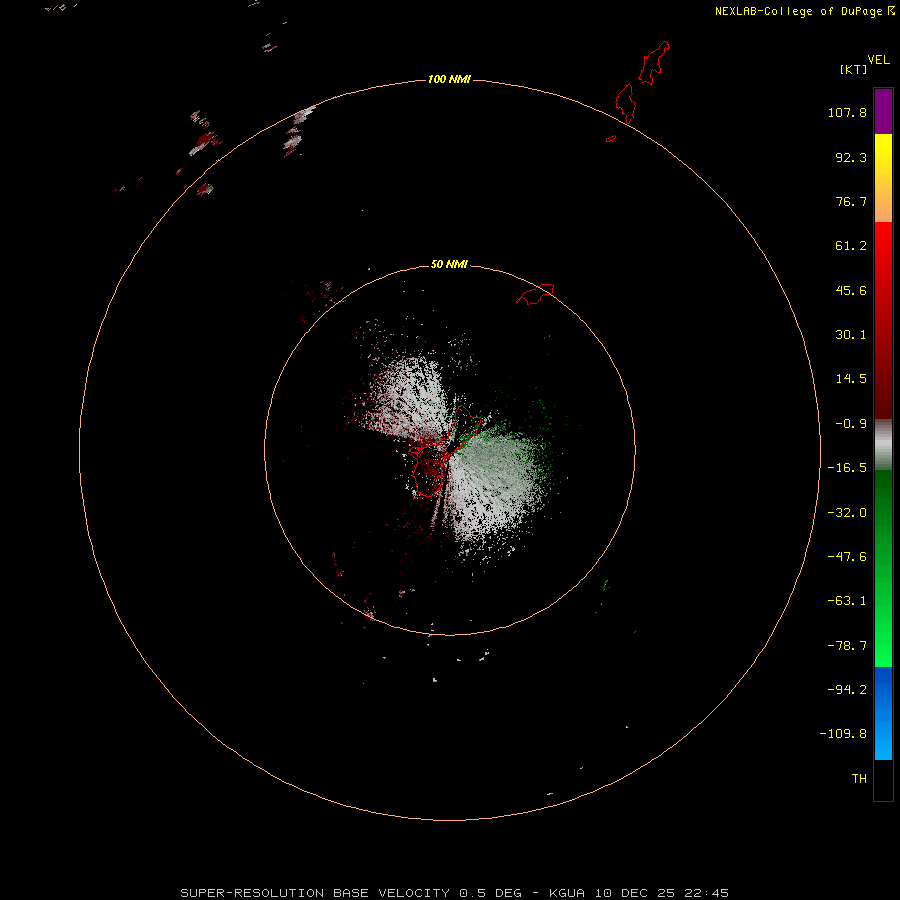
Task: Click the VEL legend heading
Action: pyautogui.click(x=878, y=60)
